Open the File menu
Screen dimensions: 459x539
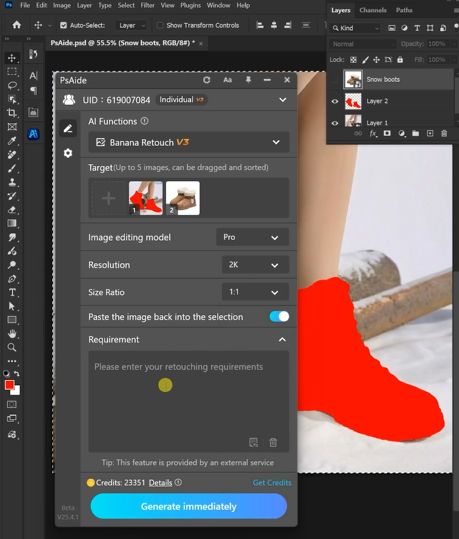pyautogui.click(x=25, y=6)
